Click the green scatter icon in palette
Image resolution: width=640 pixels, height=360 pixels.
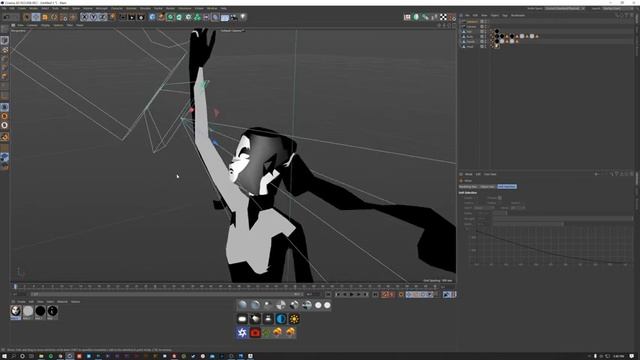click(x=267, y=332)
